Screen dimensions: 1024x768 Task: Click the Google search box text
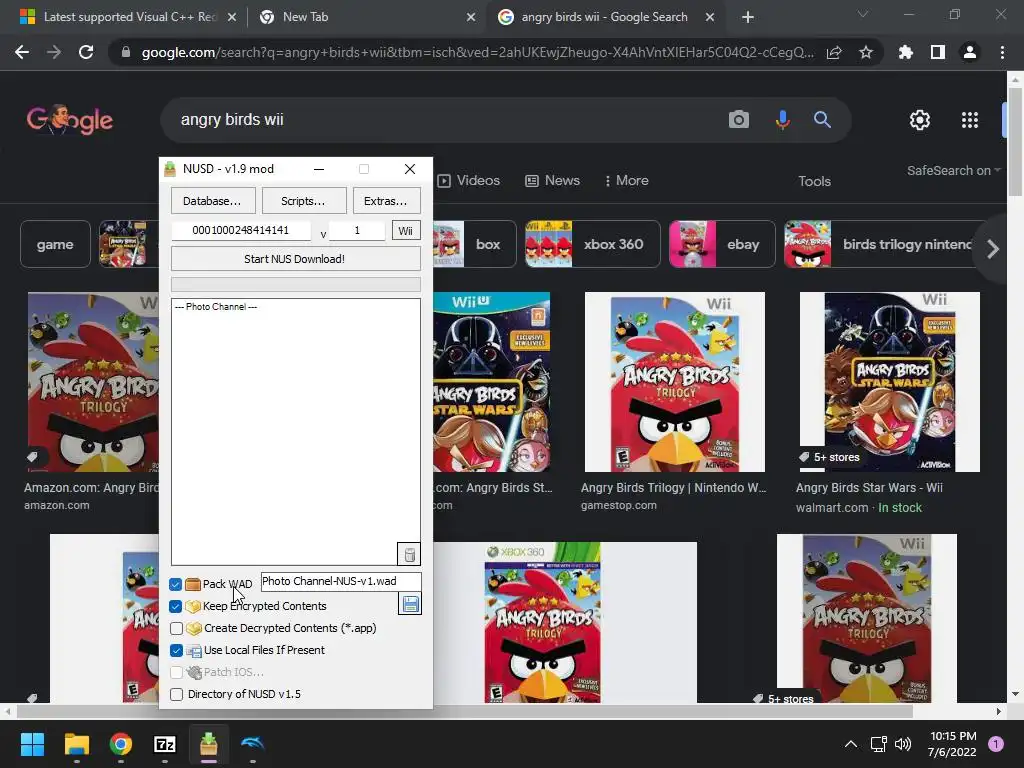coord(232,120)
